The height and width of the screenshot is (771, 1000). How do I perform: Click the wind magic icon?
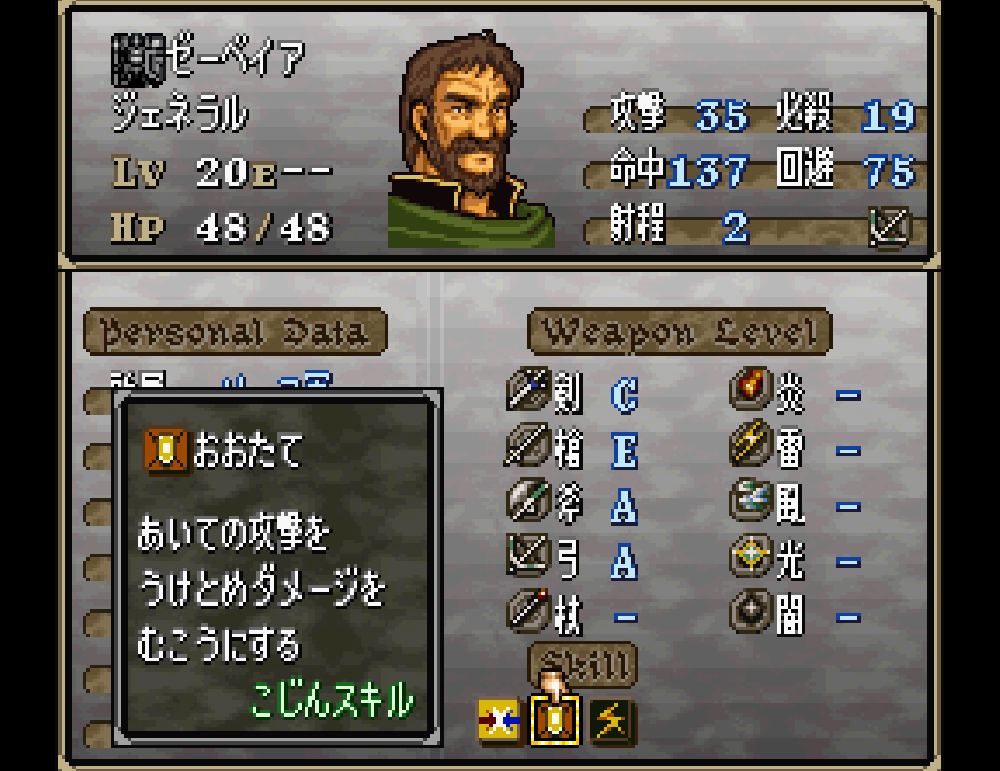pos(751,500)
